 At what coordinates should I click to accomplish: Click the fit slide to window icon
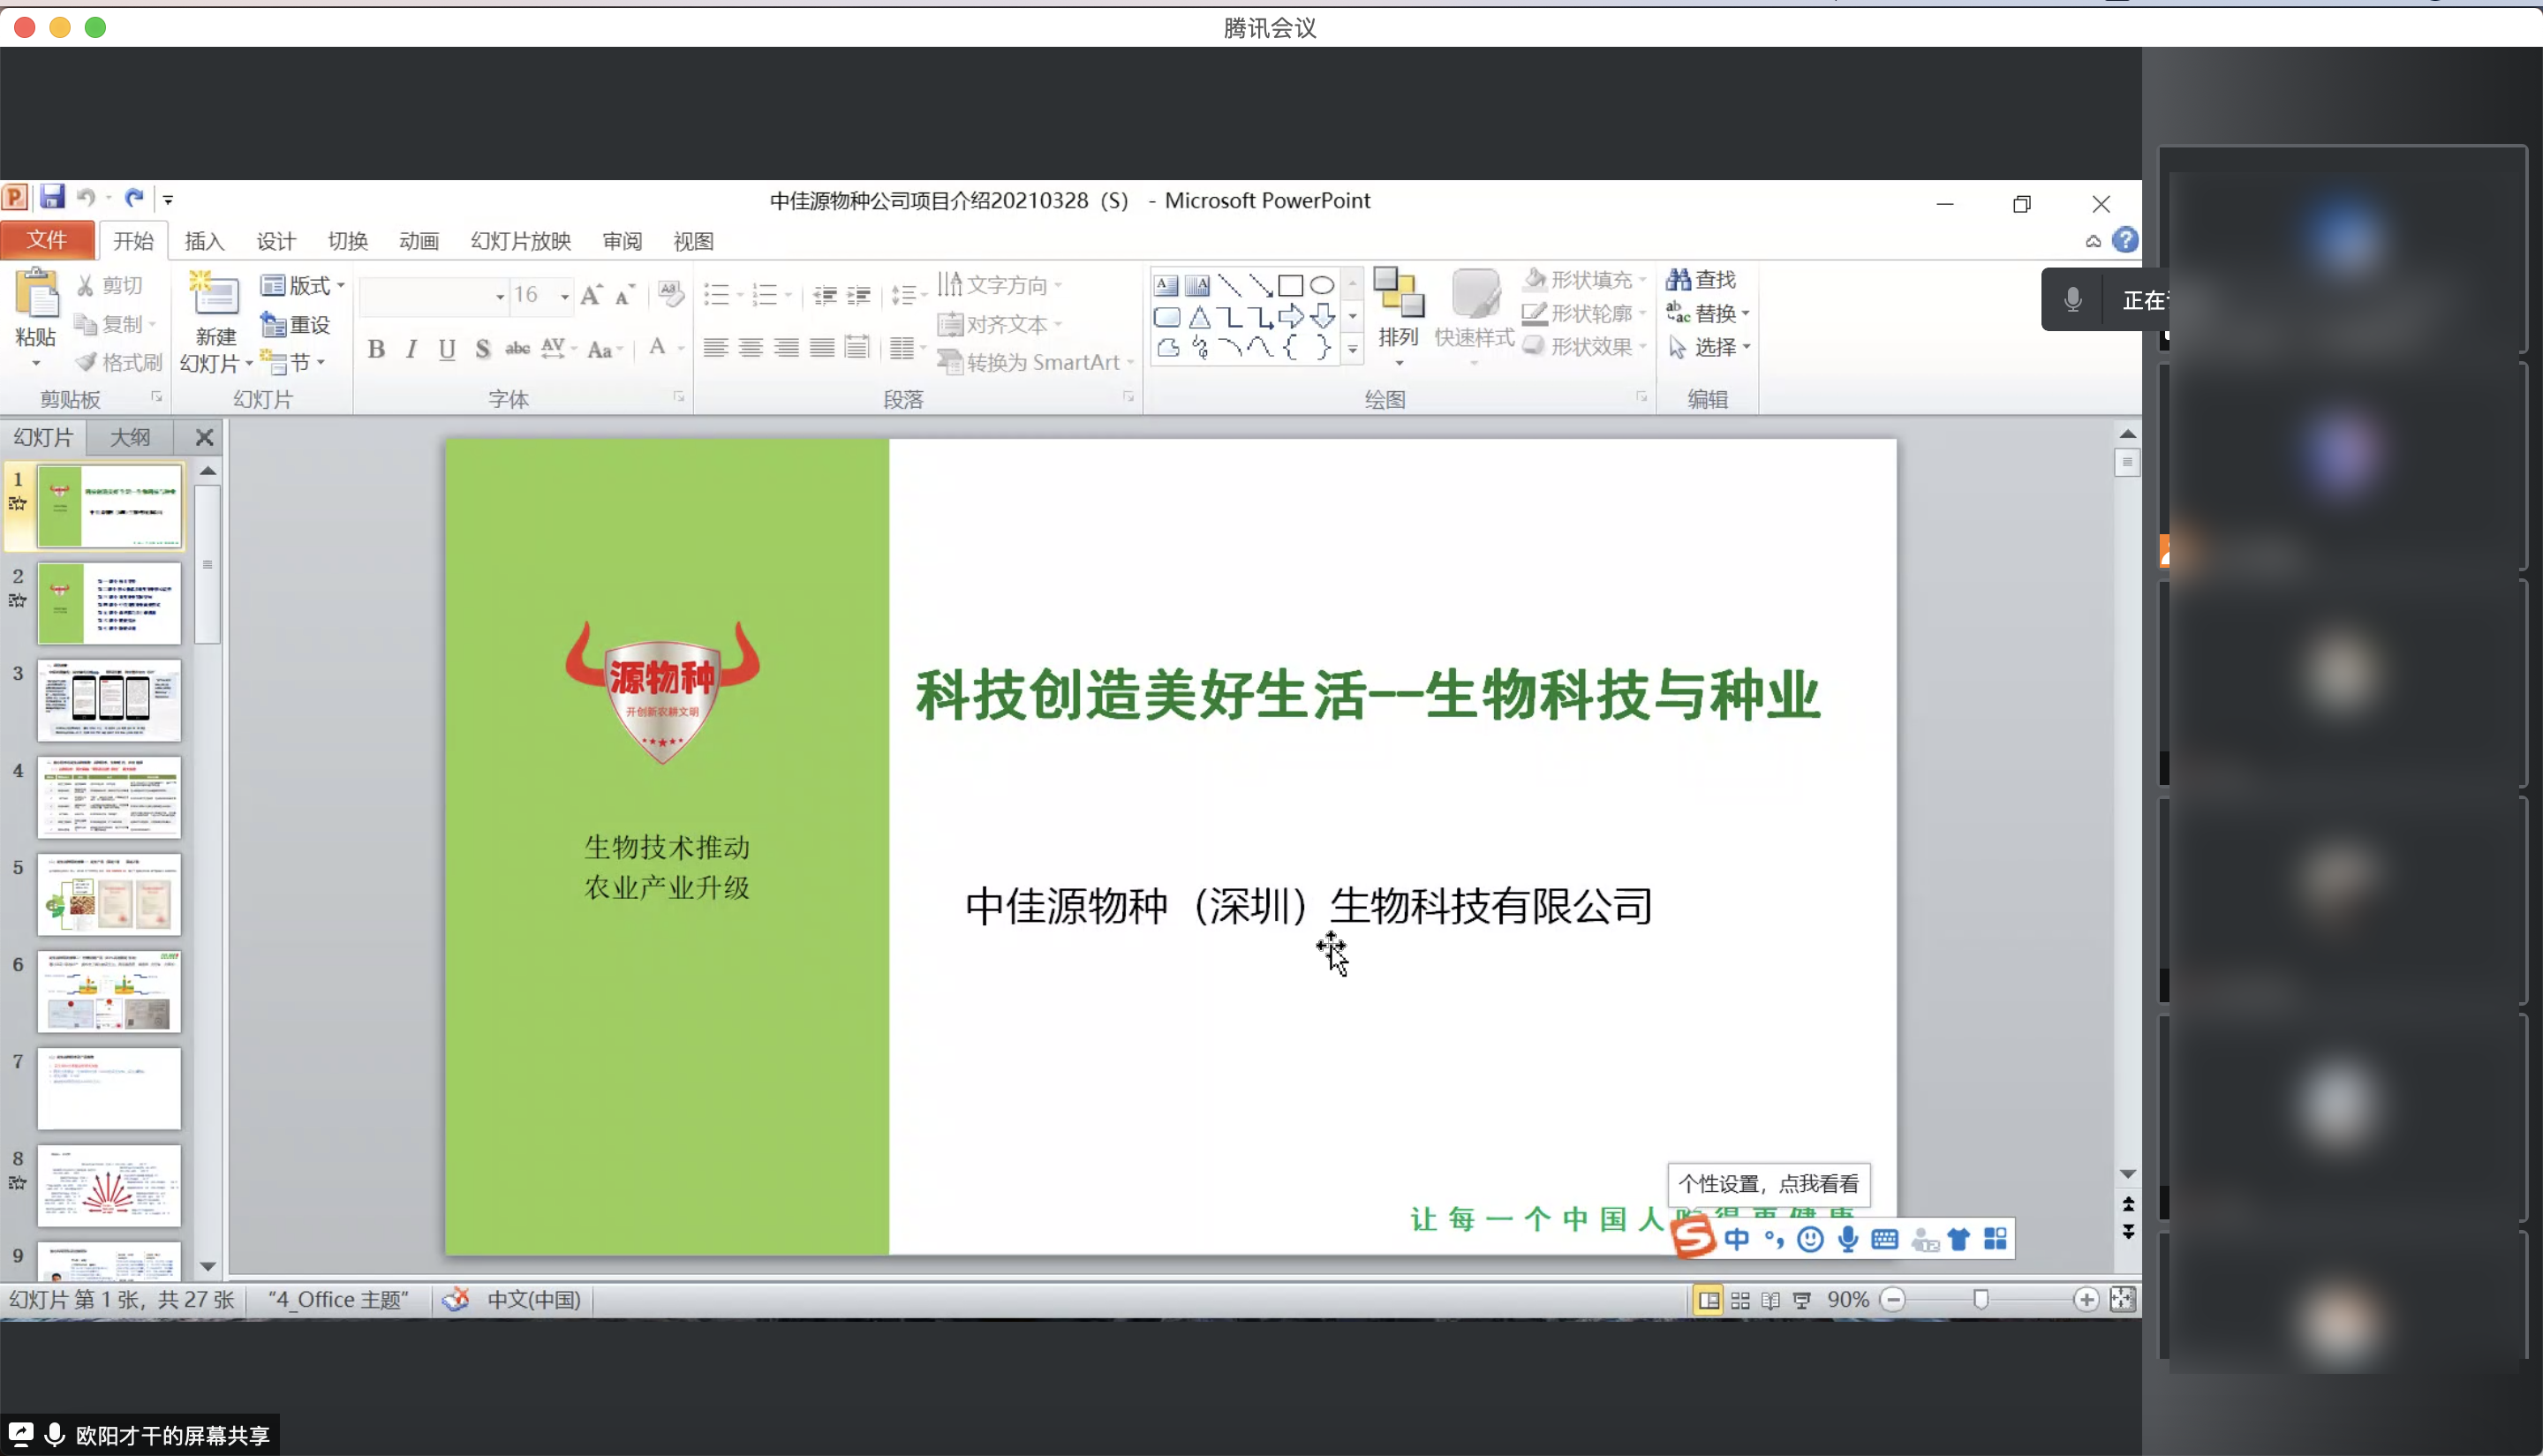coord(2122,1299)
